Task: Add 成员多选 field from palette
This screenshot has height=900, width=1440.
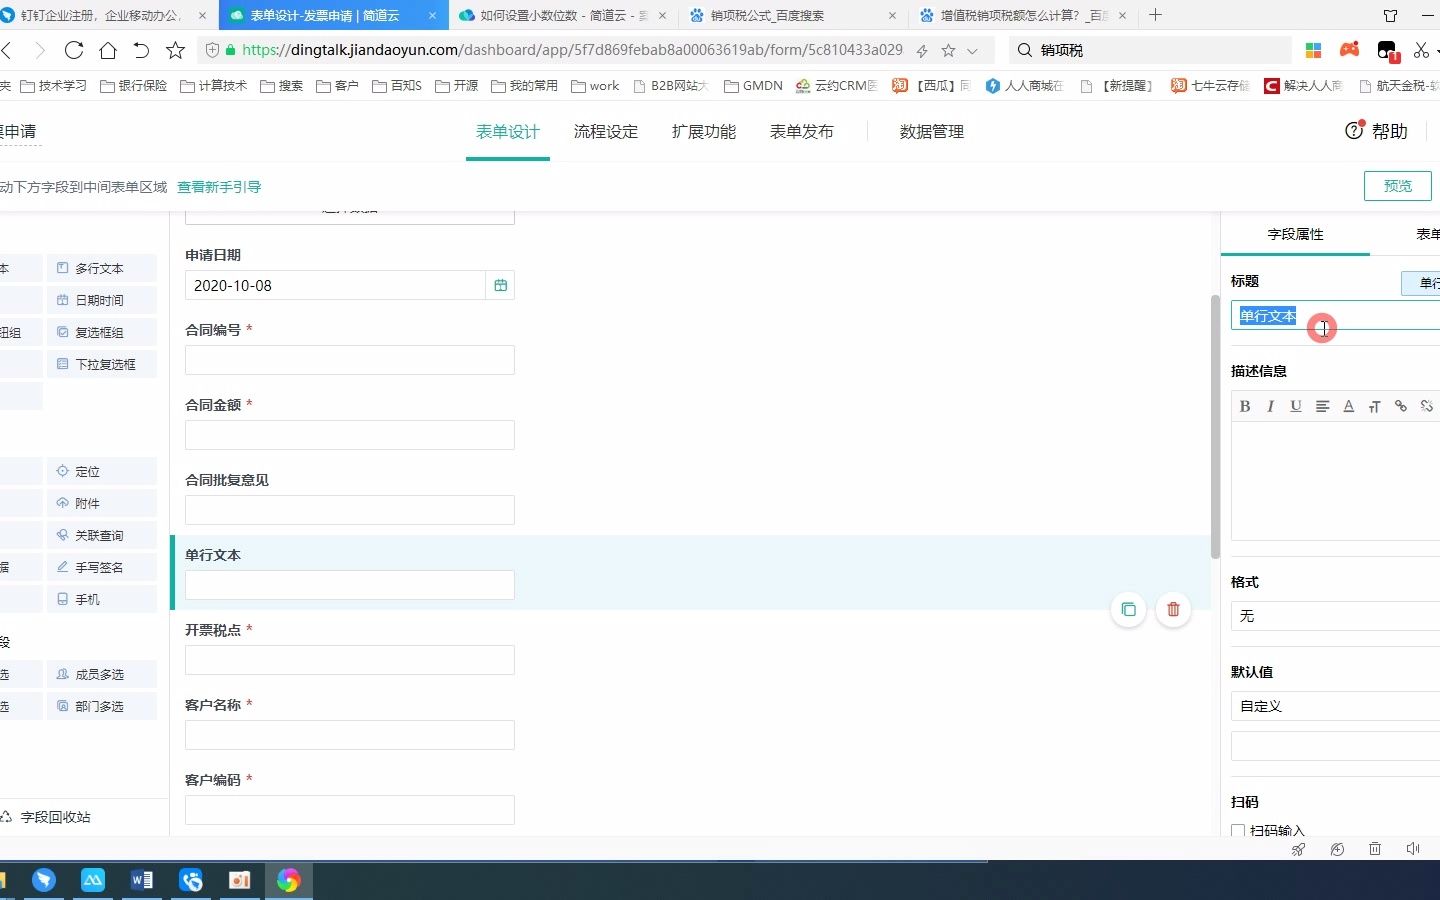Action: [102, 674]
